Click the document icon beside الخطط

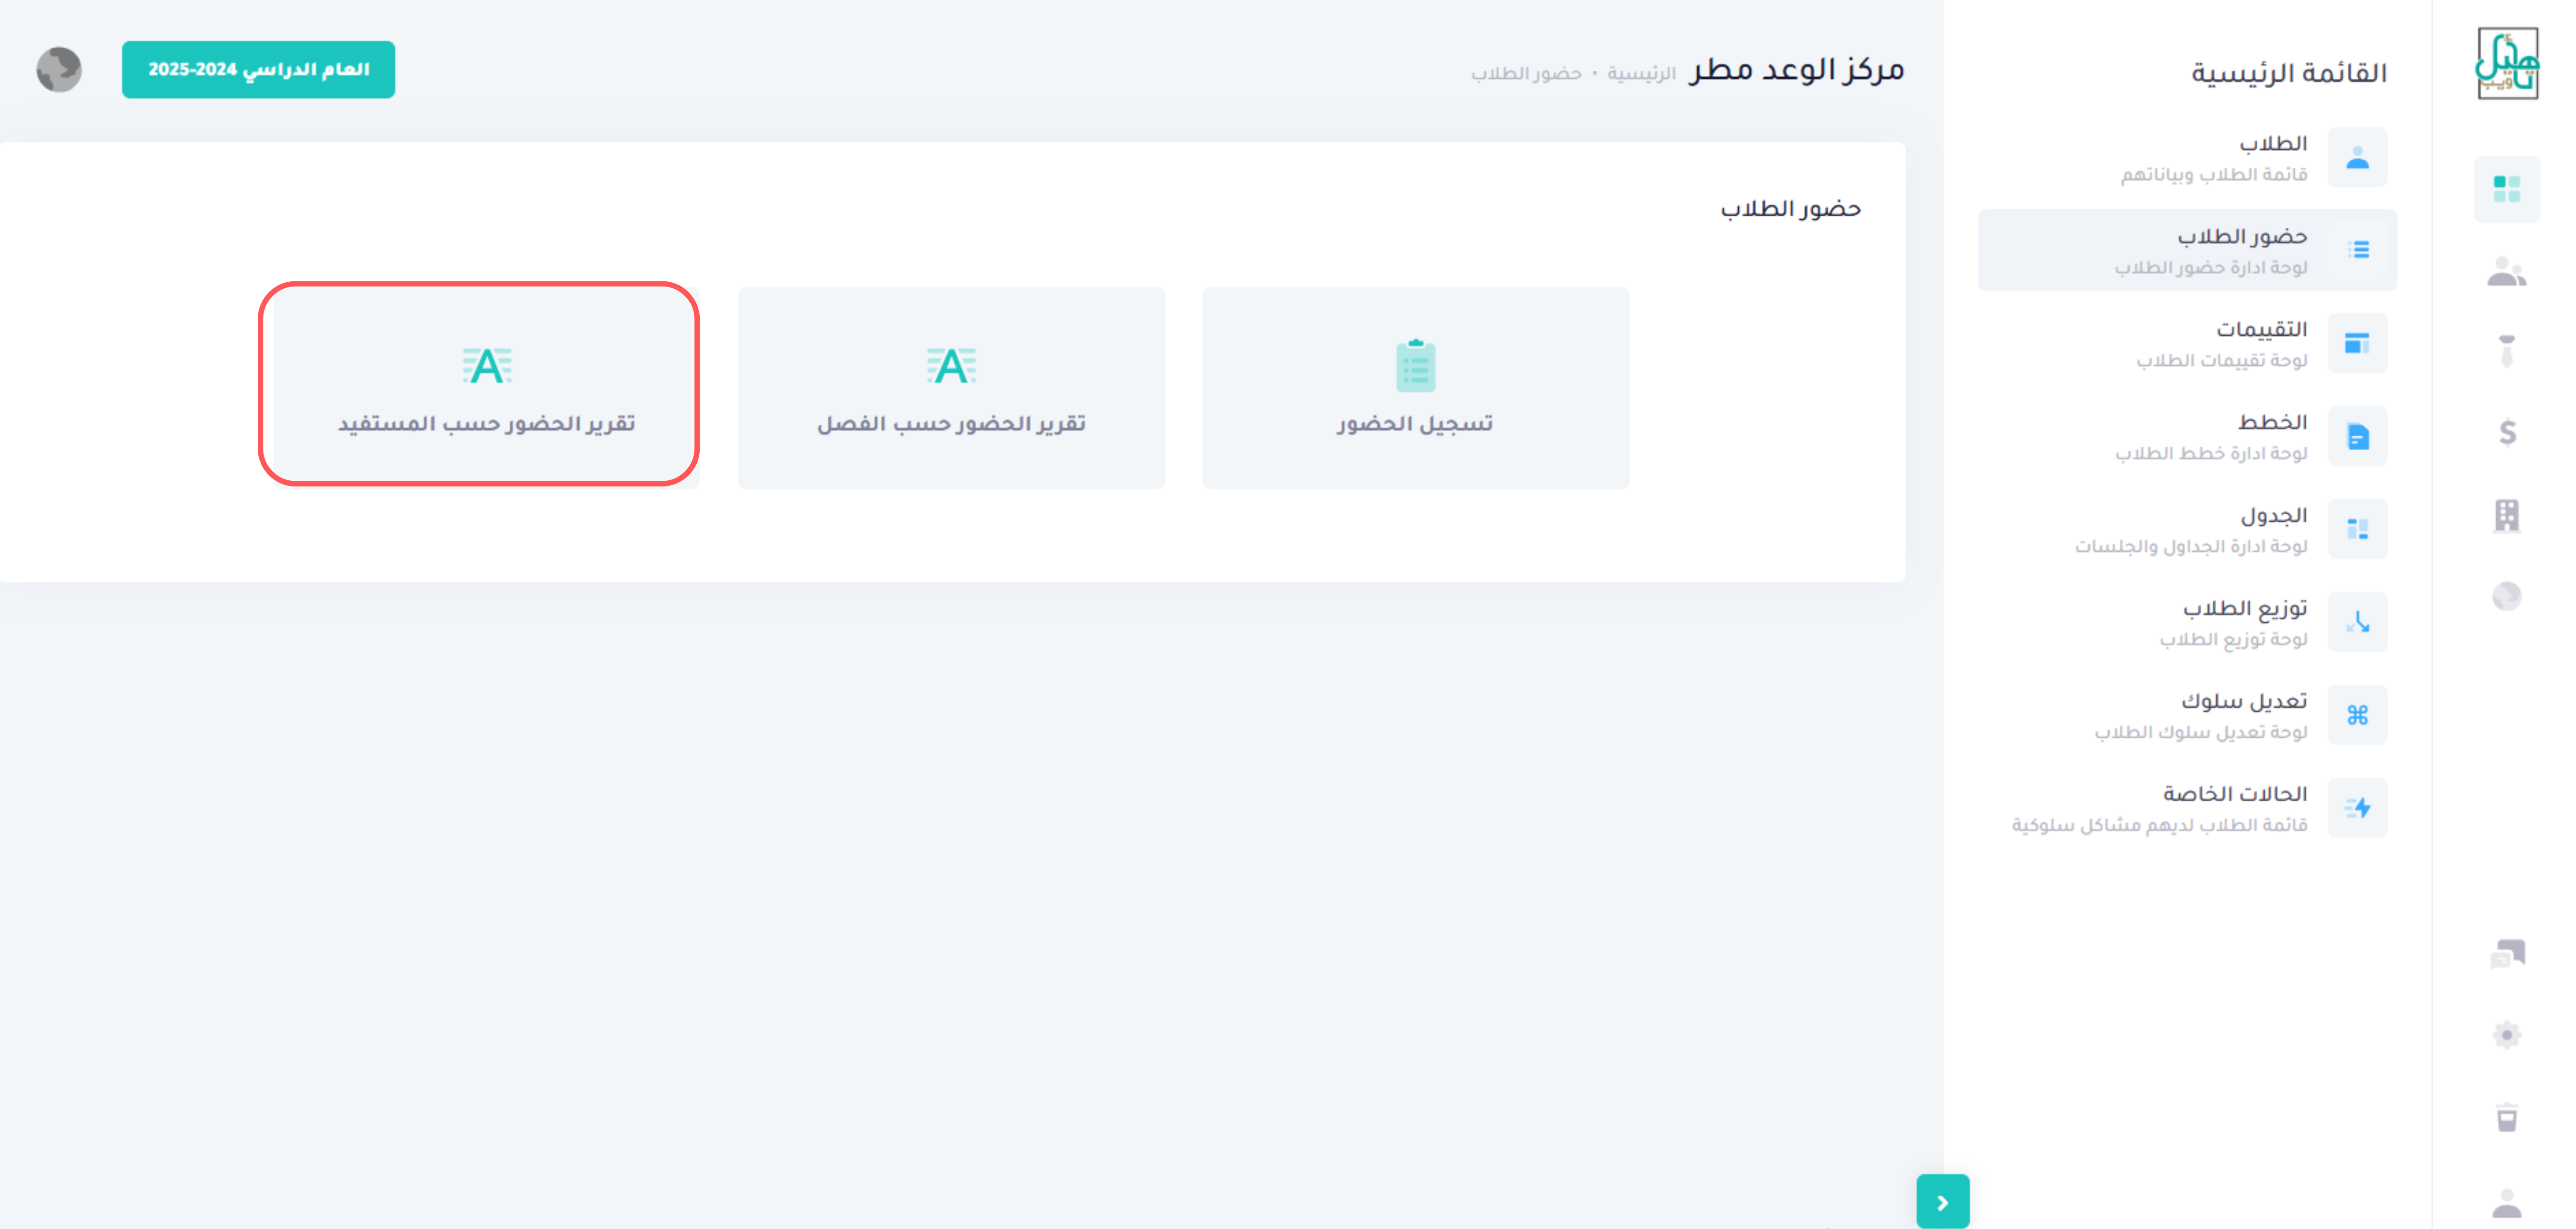click(2357, 436)
